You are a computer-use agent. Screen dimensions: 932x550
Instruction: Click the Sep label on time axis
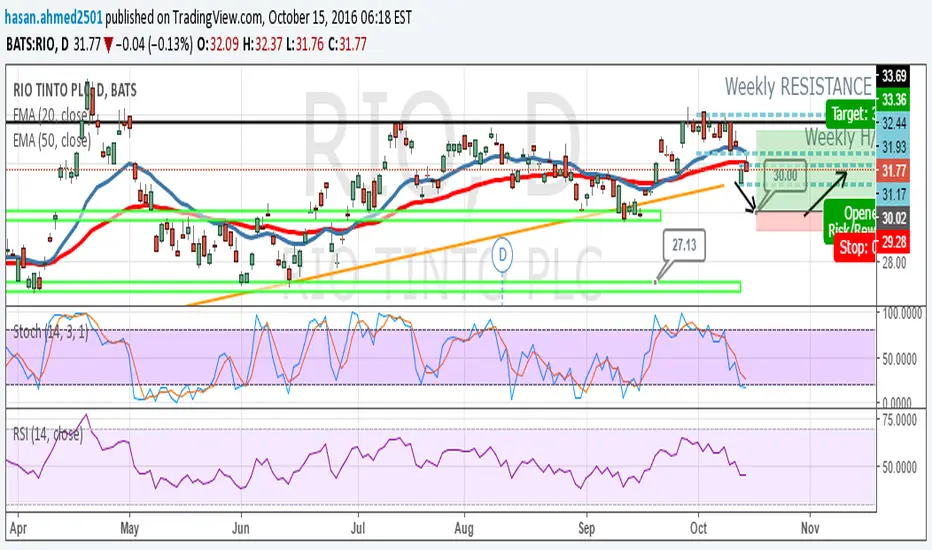pyautogui.click(x=586, y=528)
